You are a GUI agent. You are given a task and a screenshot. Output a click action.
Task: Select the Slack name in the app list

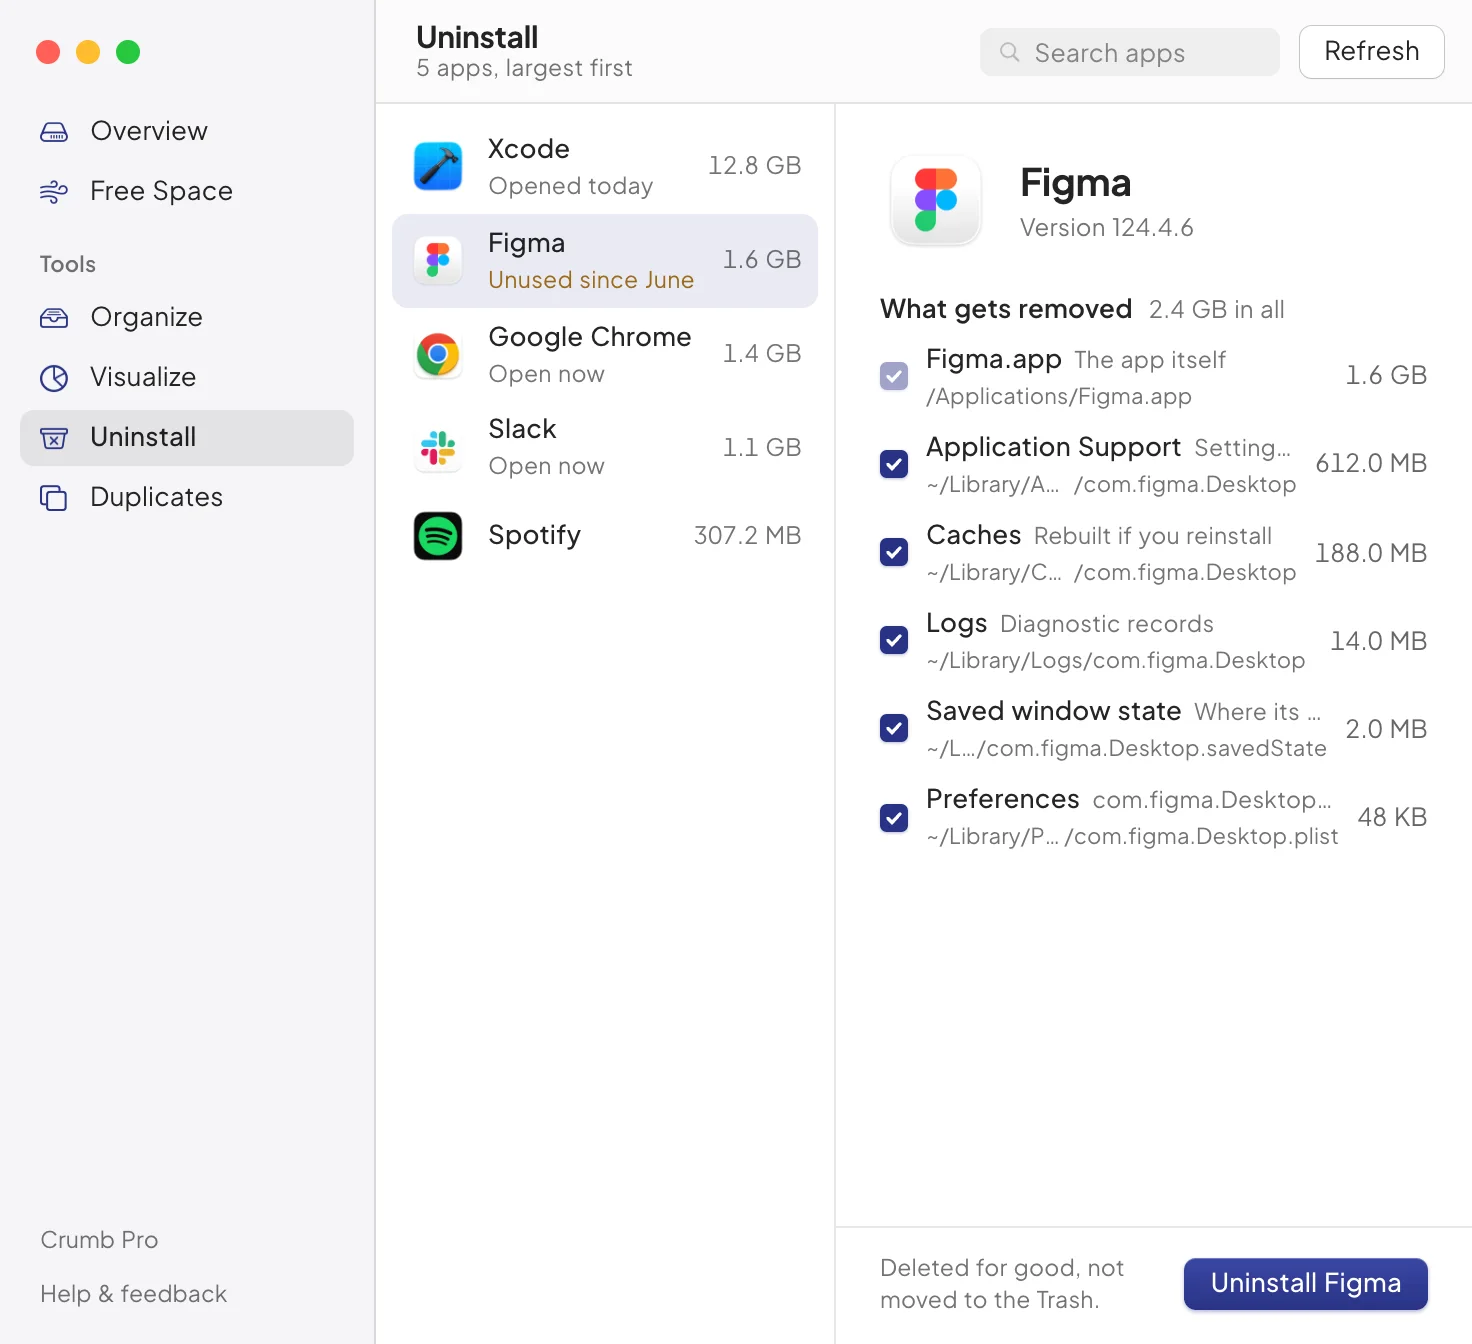522,429
